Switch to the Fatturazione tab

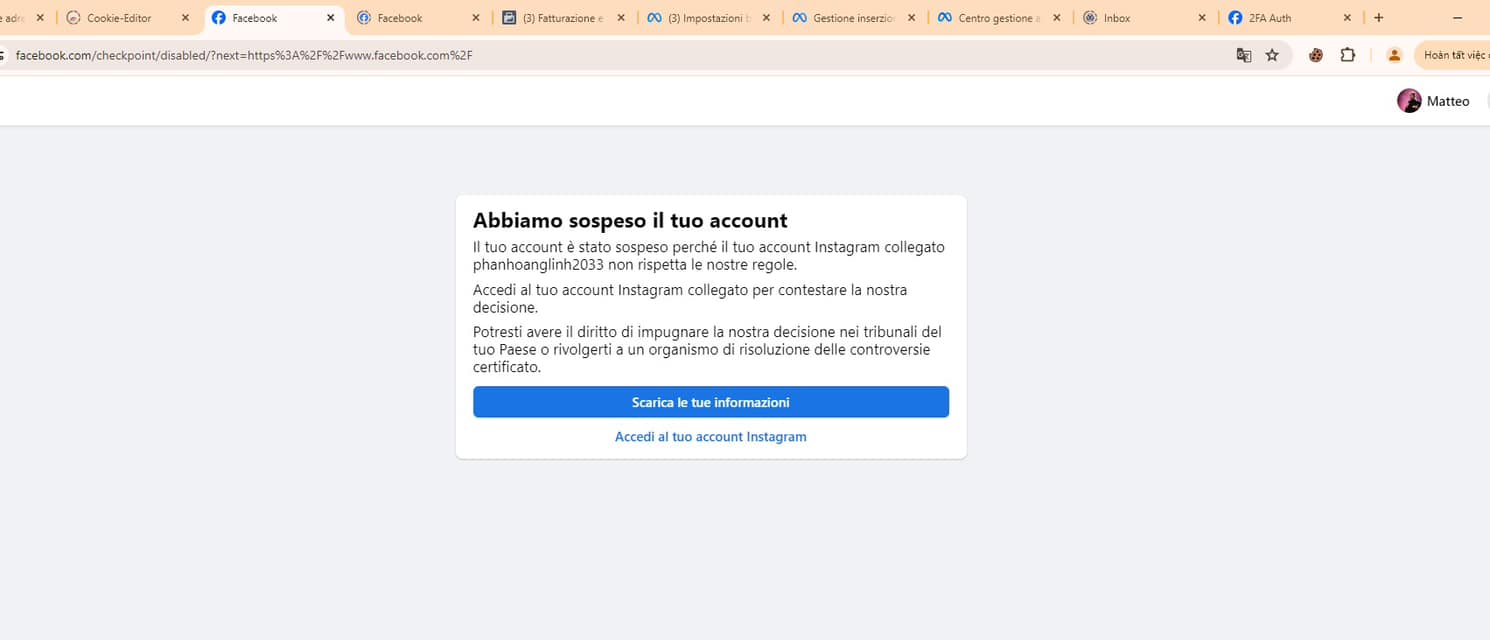(562, 18)
